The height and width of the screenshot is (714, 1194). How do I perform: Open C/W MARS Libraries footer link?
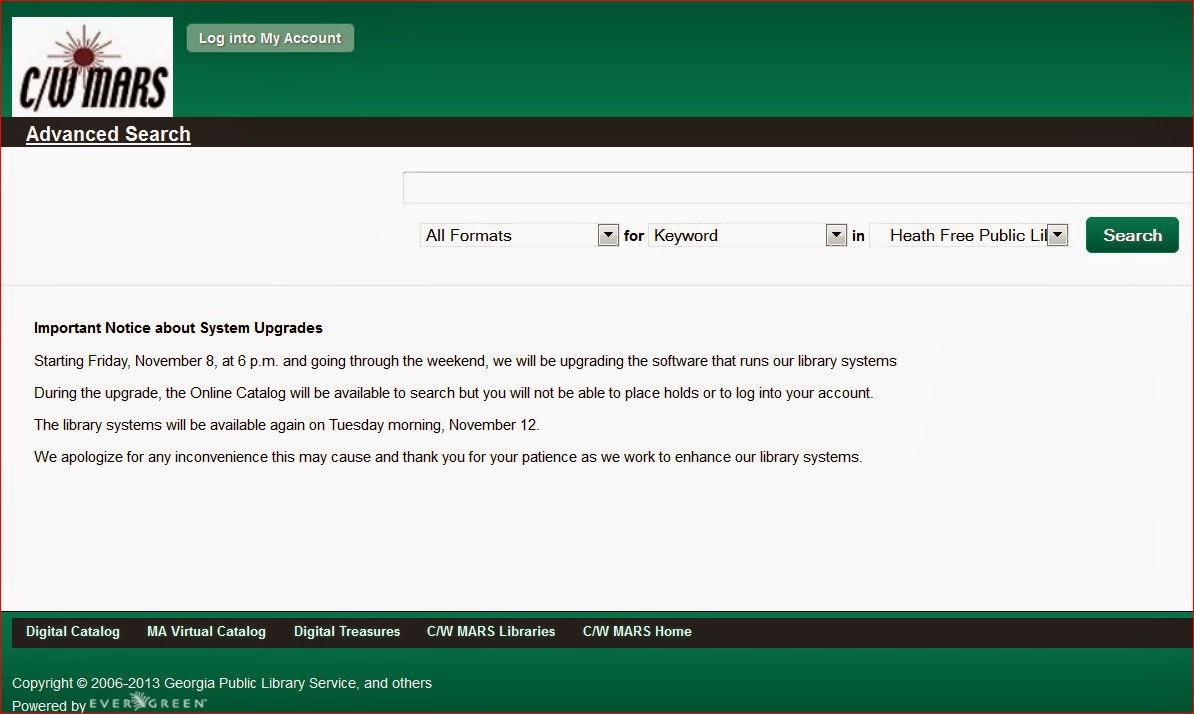pyautogui.click(x=491, y=631)
